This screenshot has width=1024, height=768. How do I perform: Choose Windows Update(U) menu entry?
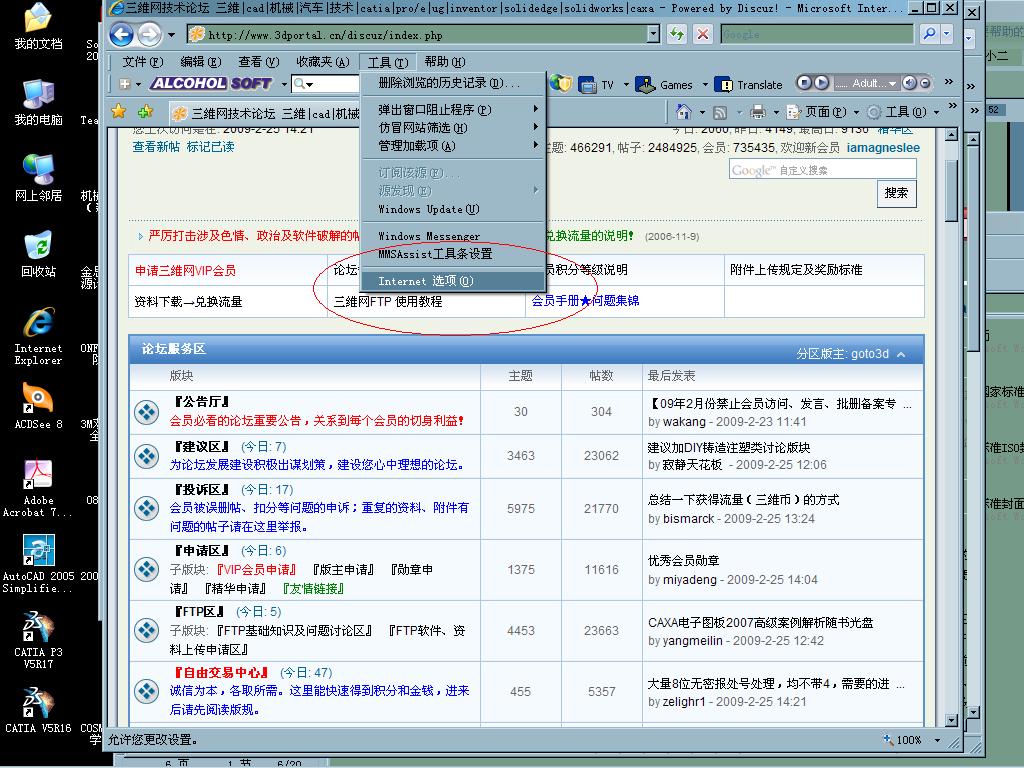(453, 209)
